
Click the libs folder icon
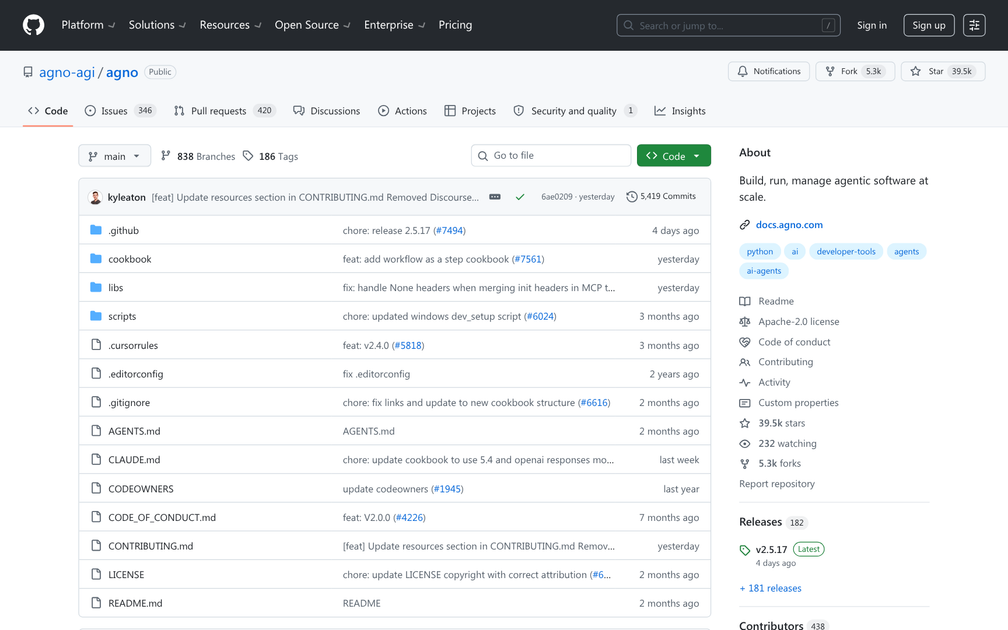tap(96, 287)
